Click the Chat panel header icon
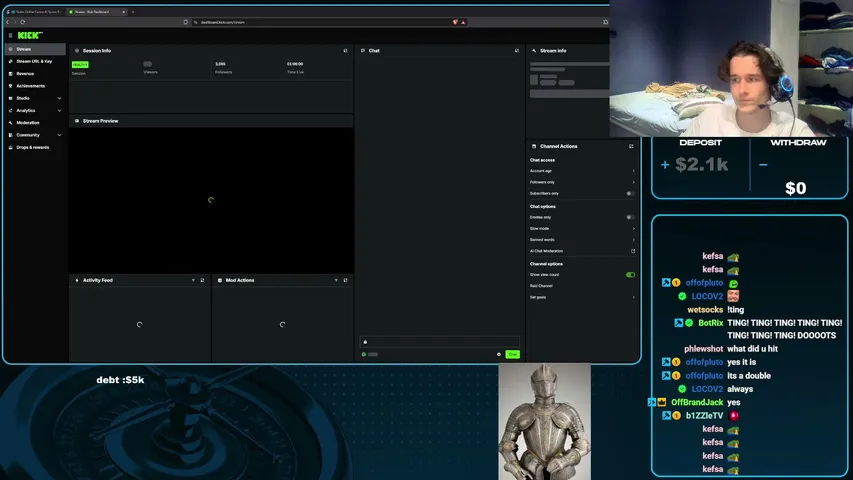Screen dimensions: 853x480 pos(363,51)
